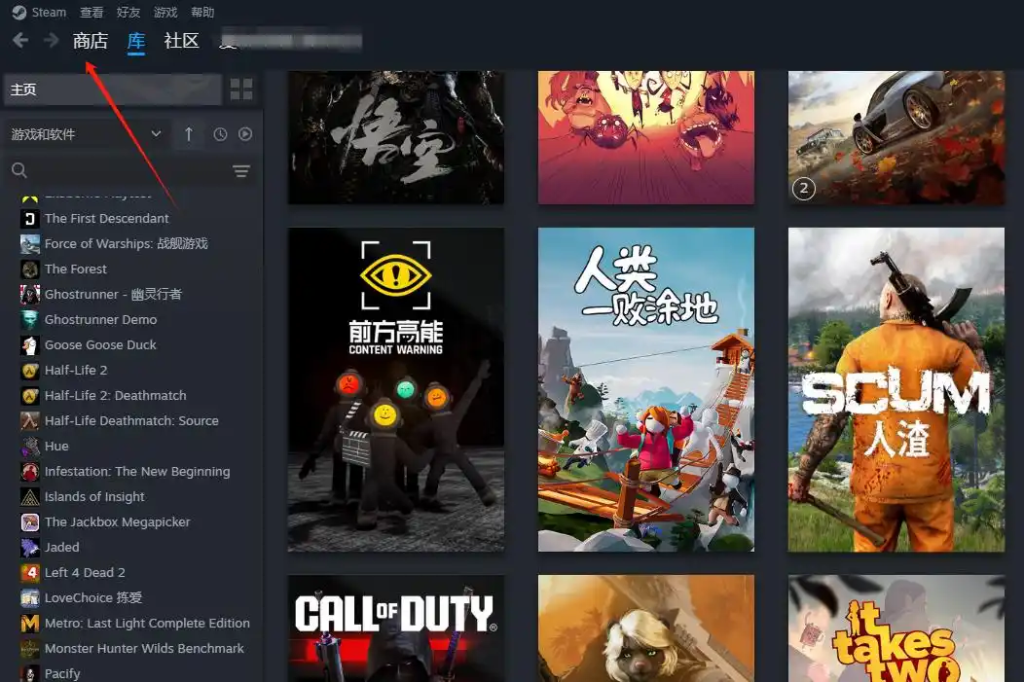
Task: Open the 好友 menu
Action: coord(128,12)
